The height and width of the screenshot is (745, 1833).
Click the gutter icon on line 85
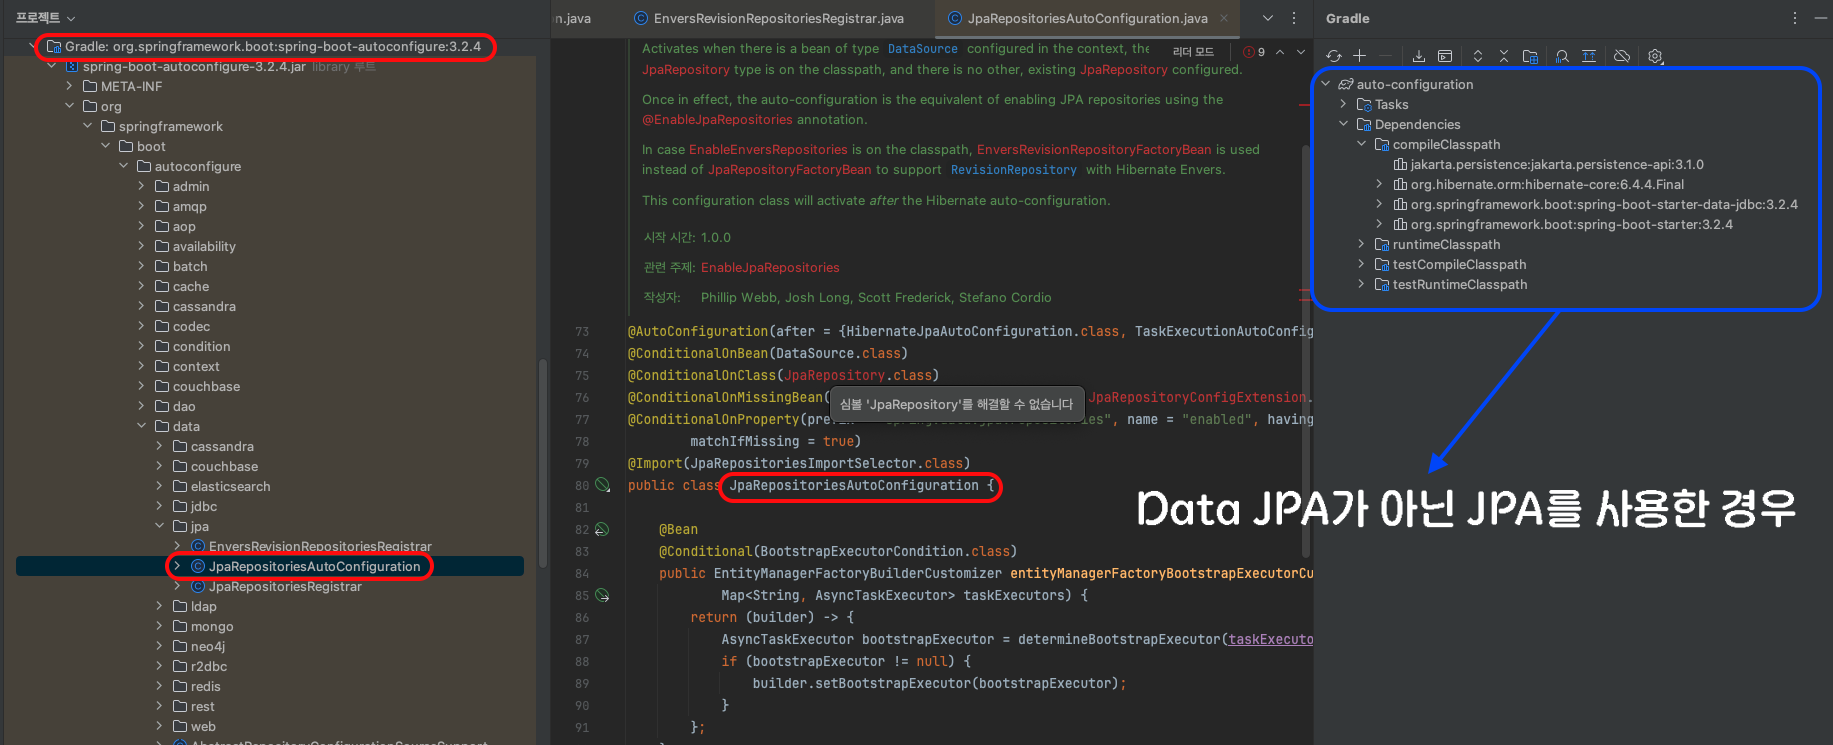(602, 595)
